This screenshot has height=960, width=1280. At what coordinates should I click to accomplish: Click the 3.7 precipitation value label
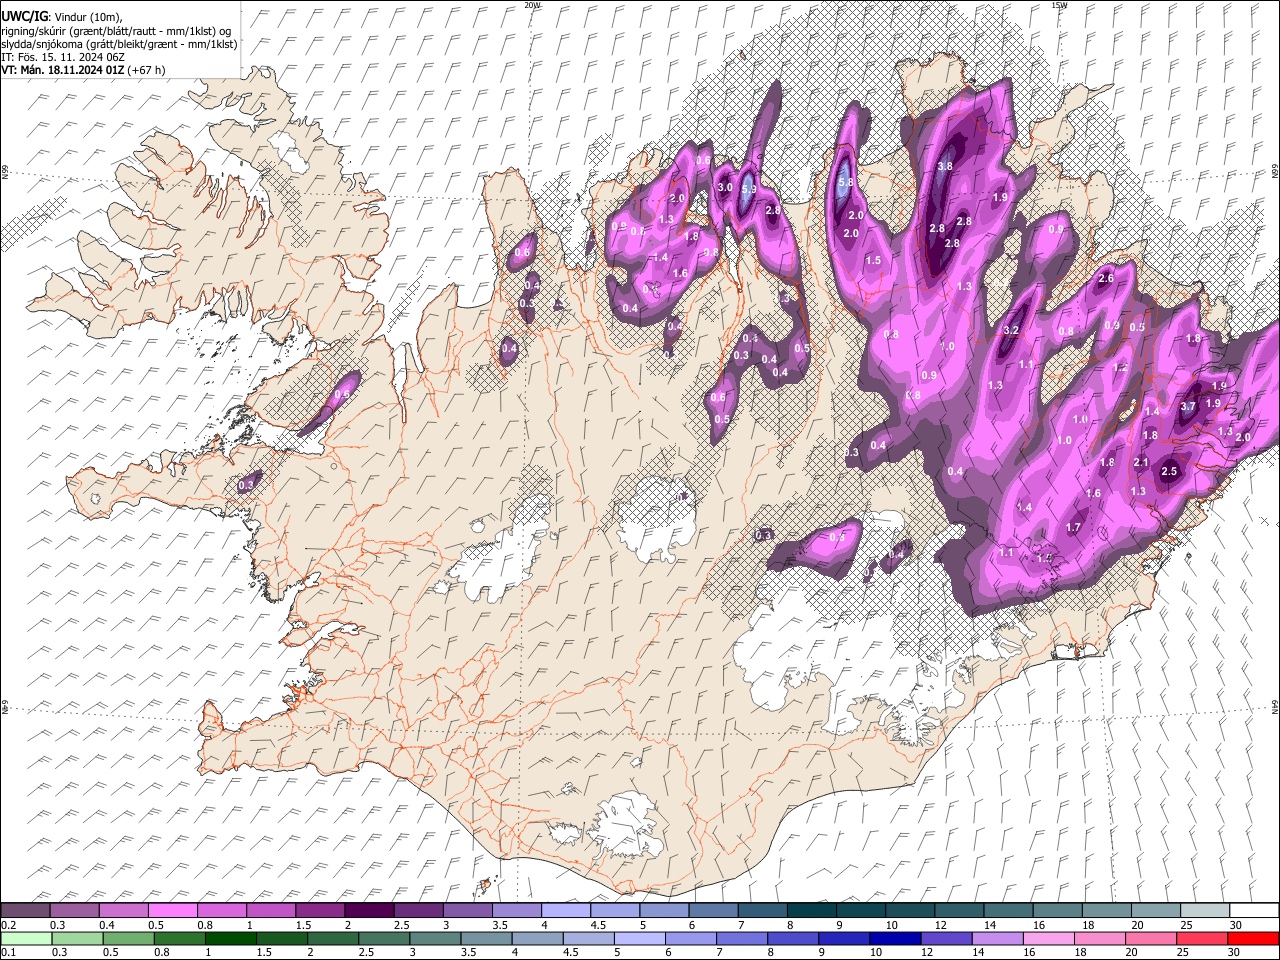click(1188, 407)
